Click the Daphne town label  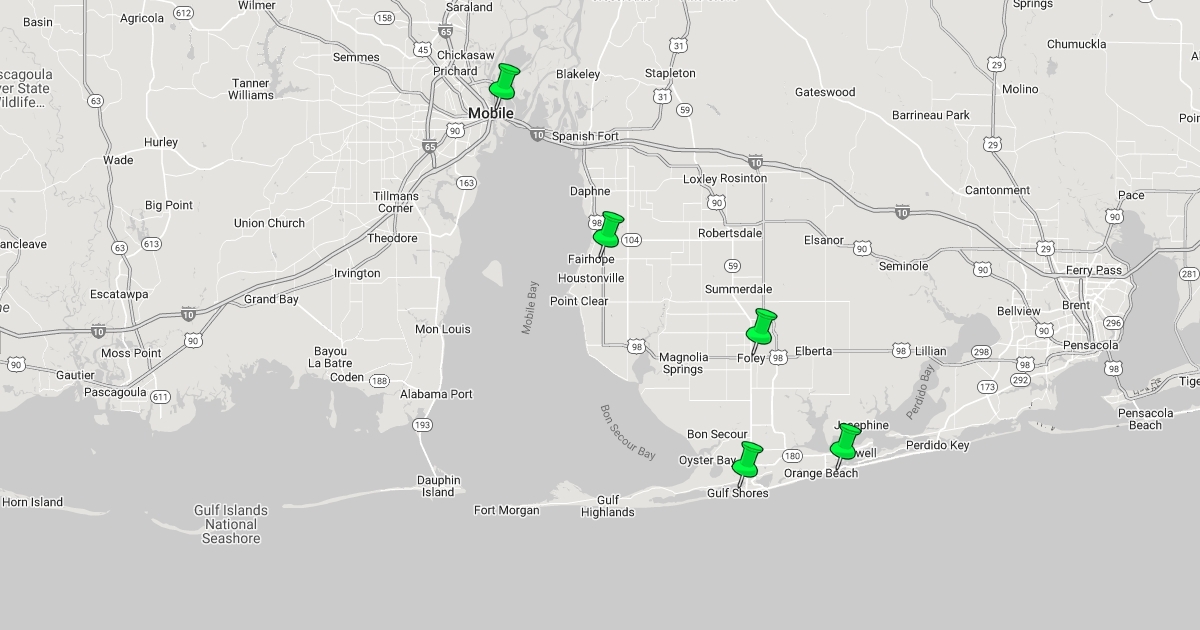[590, 191]
